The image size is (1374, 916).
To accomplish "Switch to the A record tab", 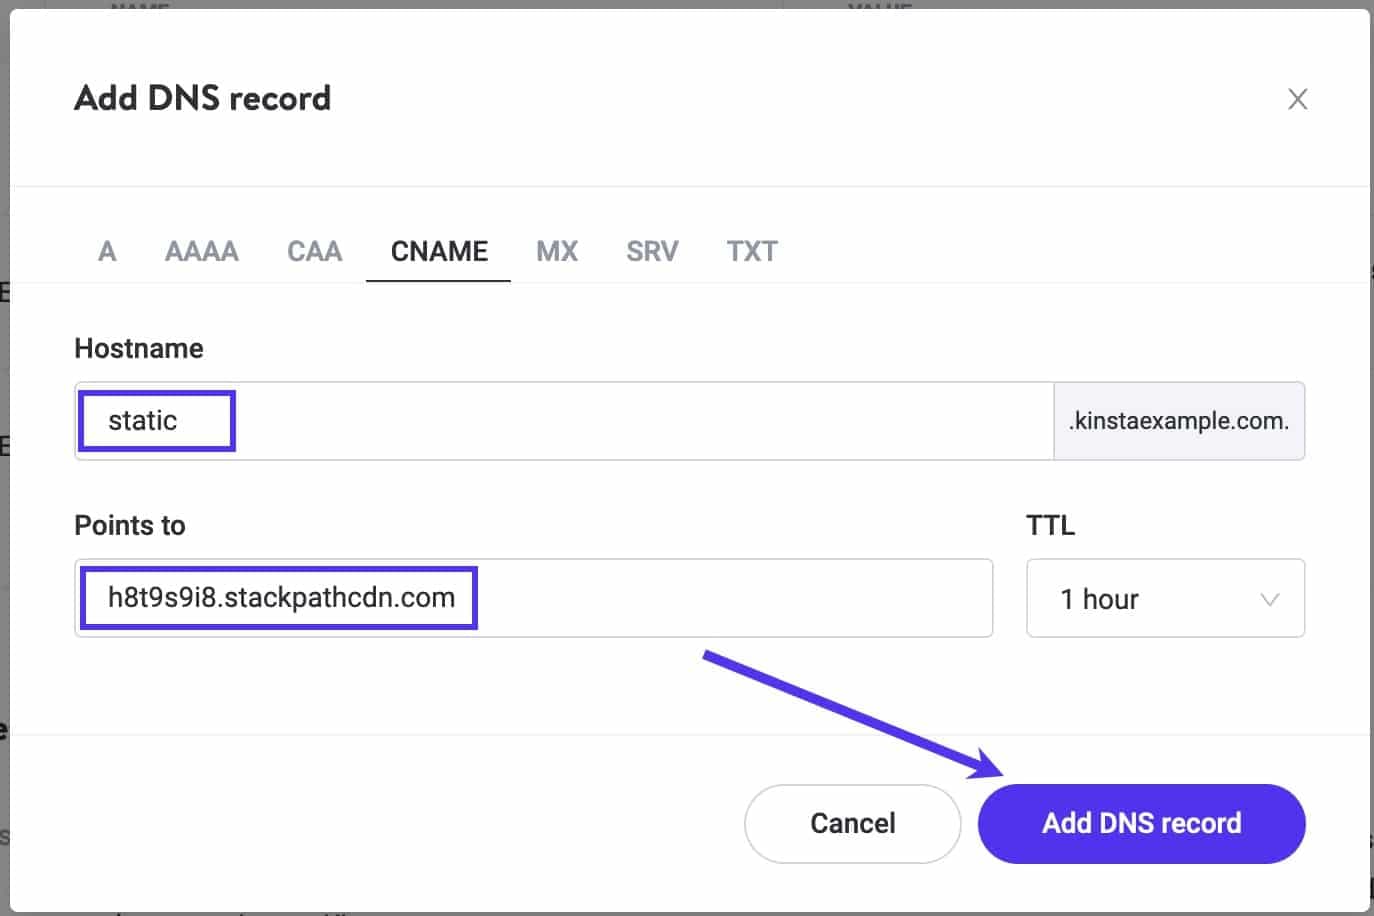I will point(106,251).
